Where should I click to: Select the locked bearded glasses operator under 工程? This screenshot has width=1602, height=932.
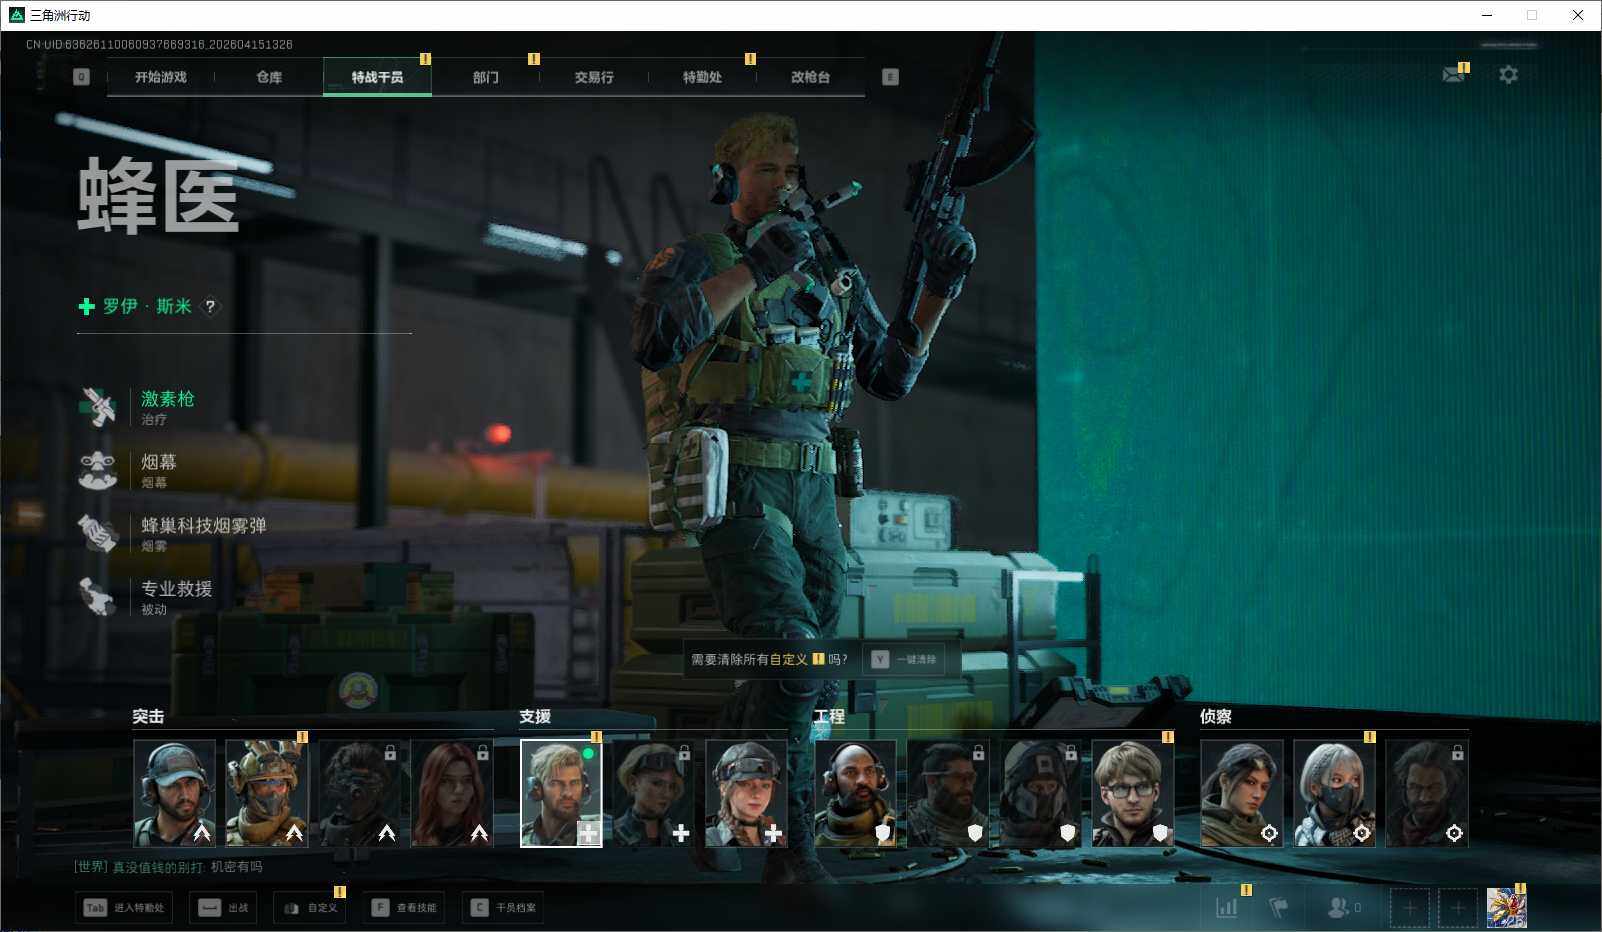click(947, 793)
